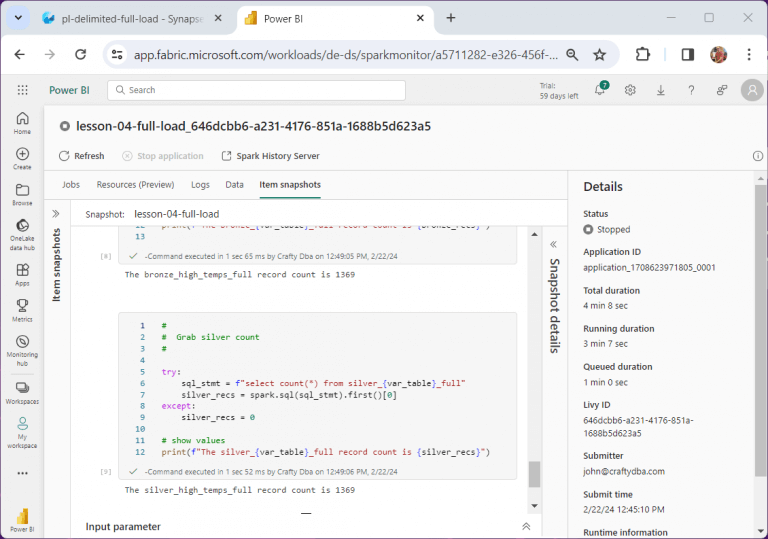Switch to the Resources (Preview) tab
The height and width of the screenshot is (539, 768).
[x=135, y=185]
